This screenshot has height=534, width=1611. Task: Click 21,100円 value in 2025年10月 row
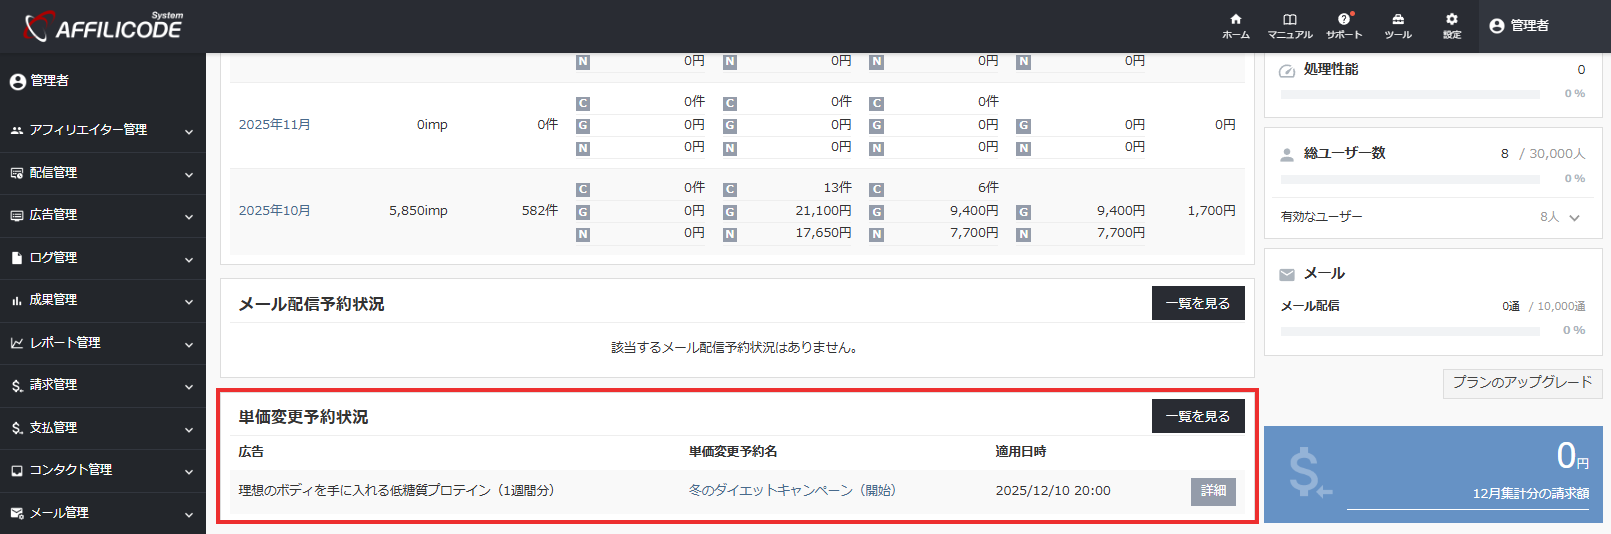tap(823, 211)
